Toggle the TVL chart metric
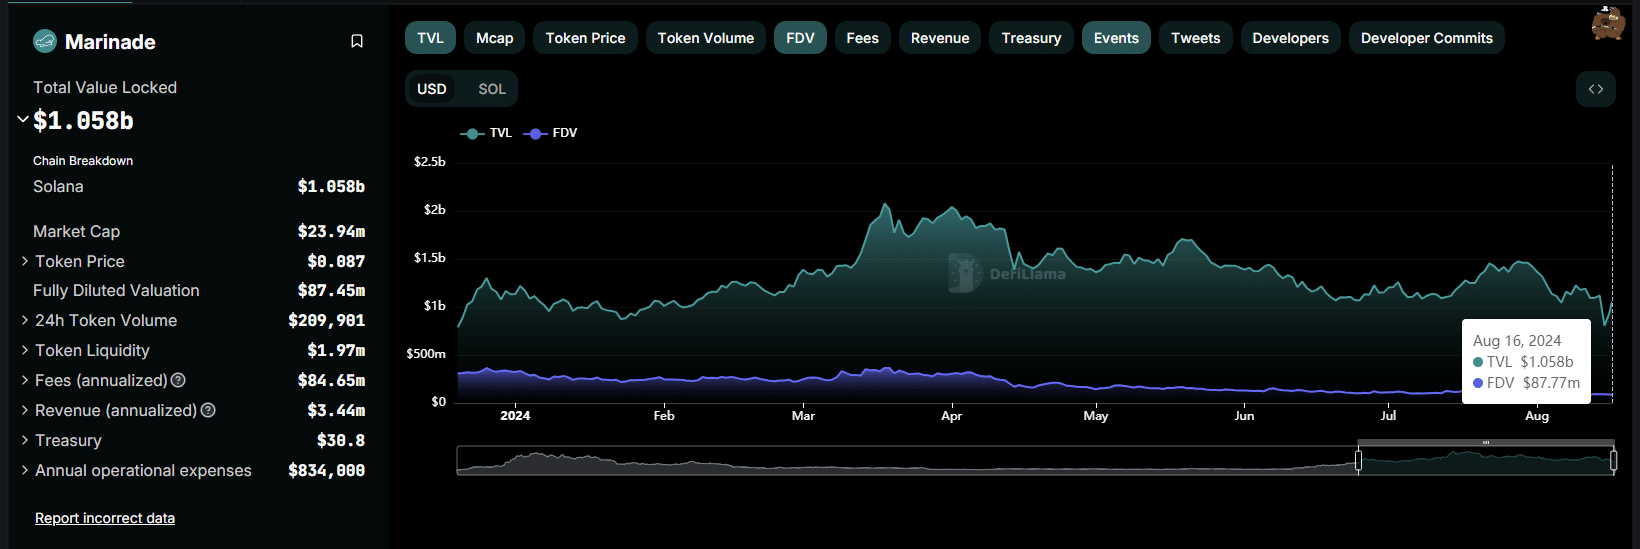The width and height of the screenshot is (1640, 549). (x=431, y=38)
